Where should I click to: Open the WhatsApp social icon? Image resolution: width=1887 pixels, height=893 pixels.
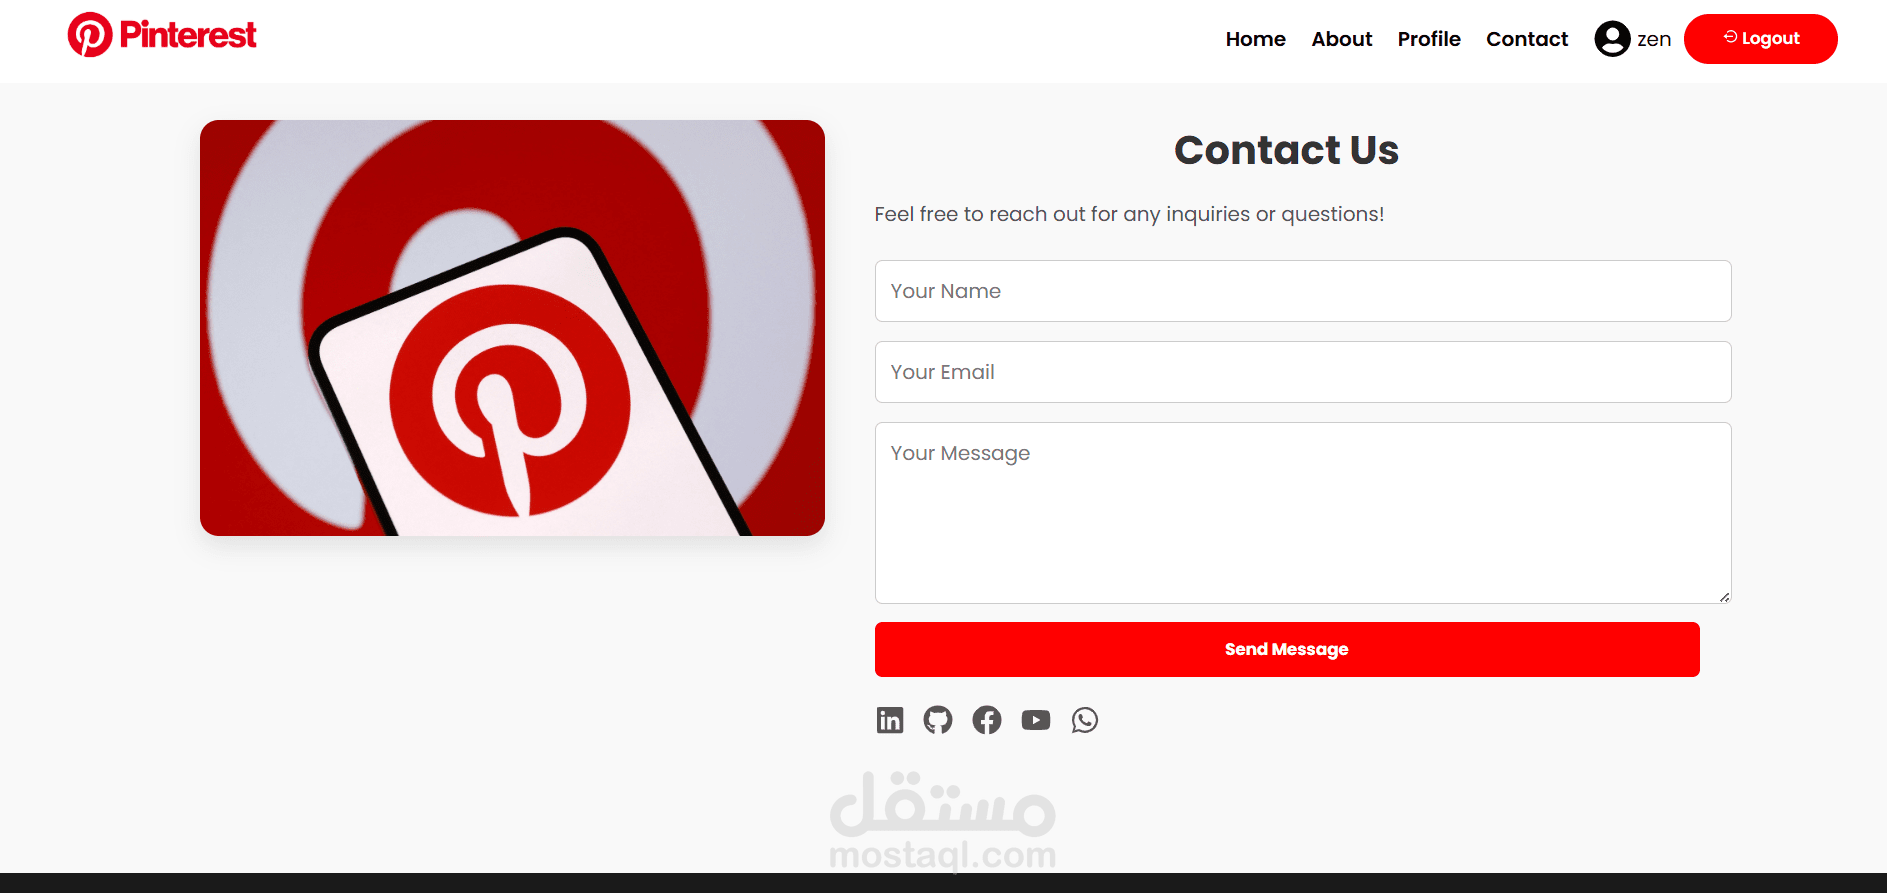(x=1085, y=720)
